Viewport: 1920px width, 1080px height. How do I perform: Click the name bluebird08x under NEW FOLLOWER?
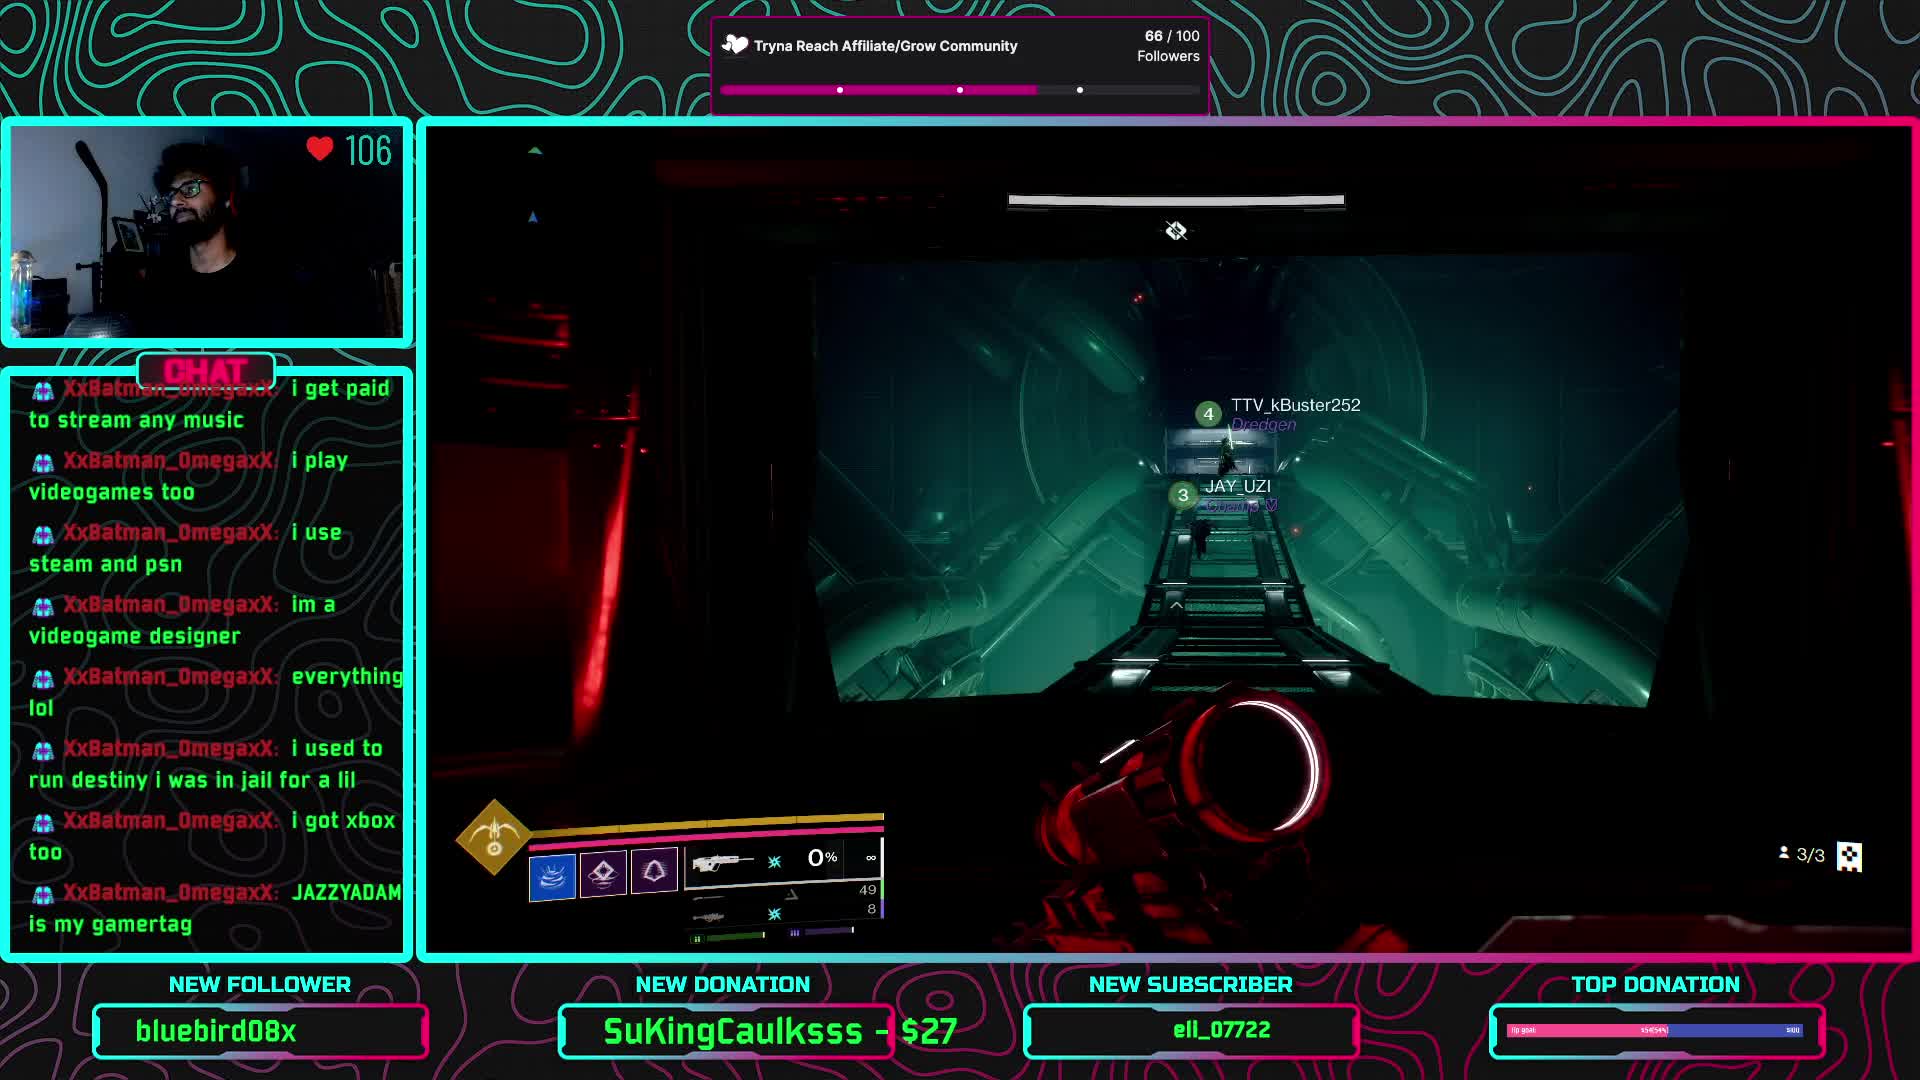(216, 1031)
